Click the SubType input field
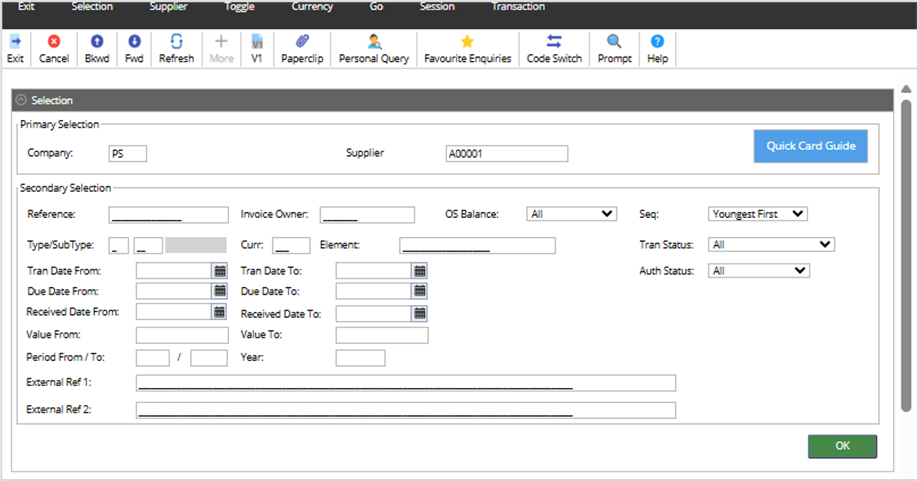This screenshot has height=481, width=919. point(148,245)
